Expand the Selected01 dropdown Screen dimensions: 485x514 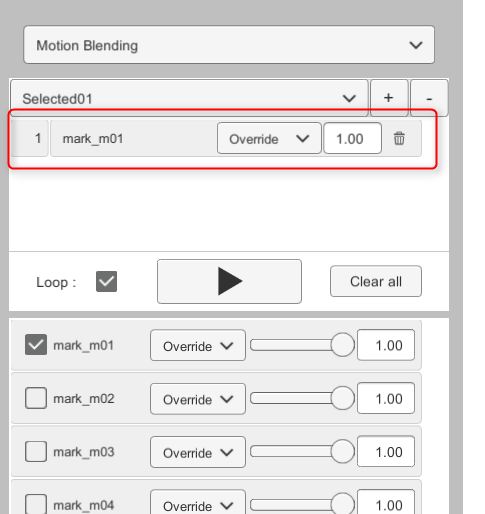pyautogui.click(x=189, y=98)
